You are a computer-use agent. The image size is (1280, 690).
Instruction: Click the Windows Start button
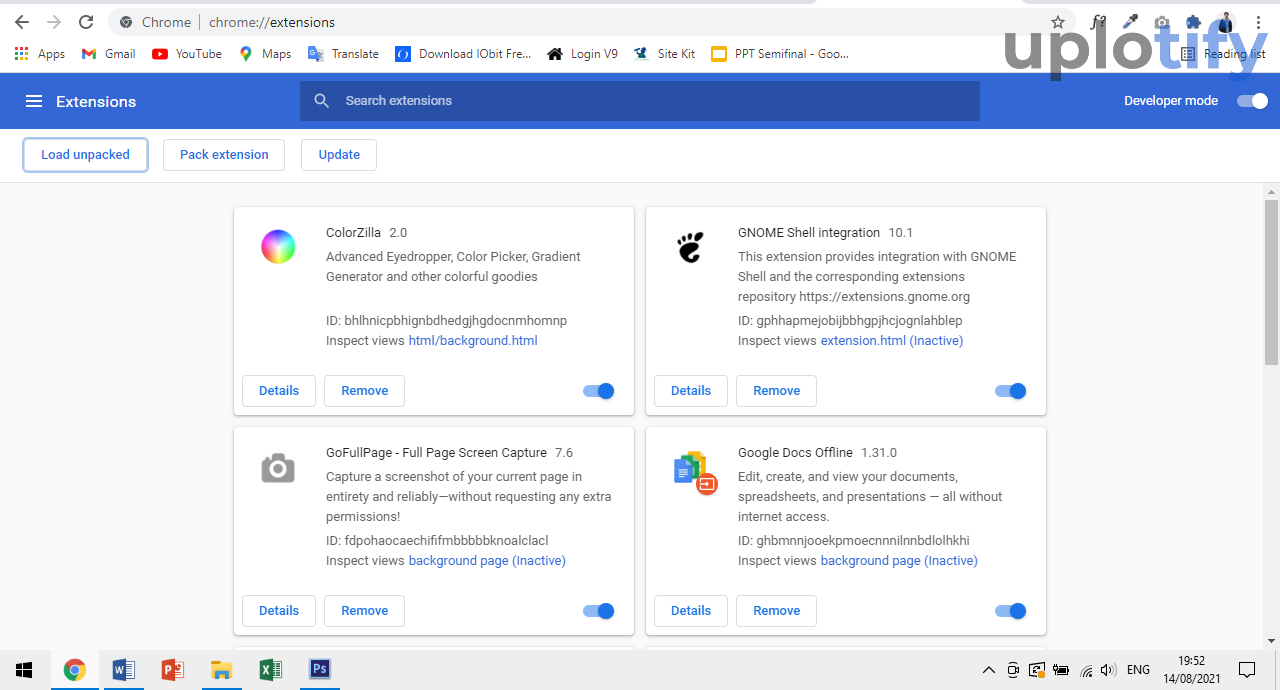click(x=24, y=670)
